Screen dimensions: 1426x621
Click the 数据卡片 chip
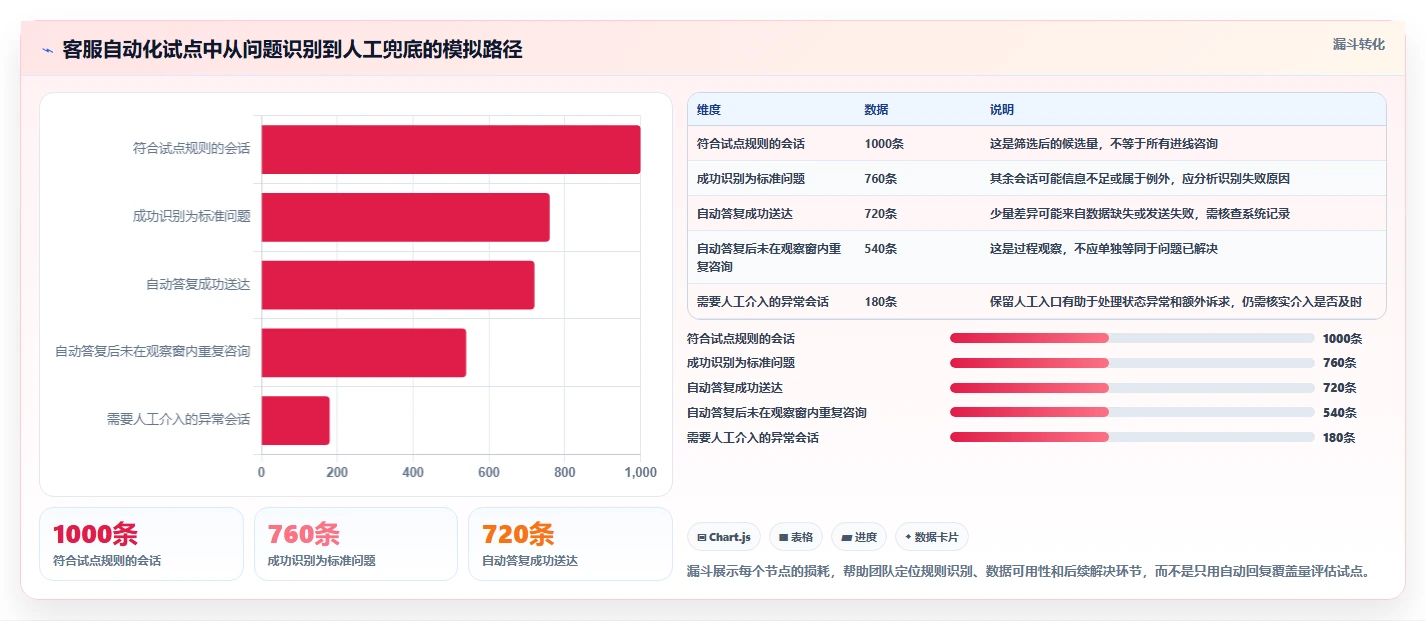pos(931,537)
